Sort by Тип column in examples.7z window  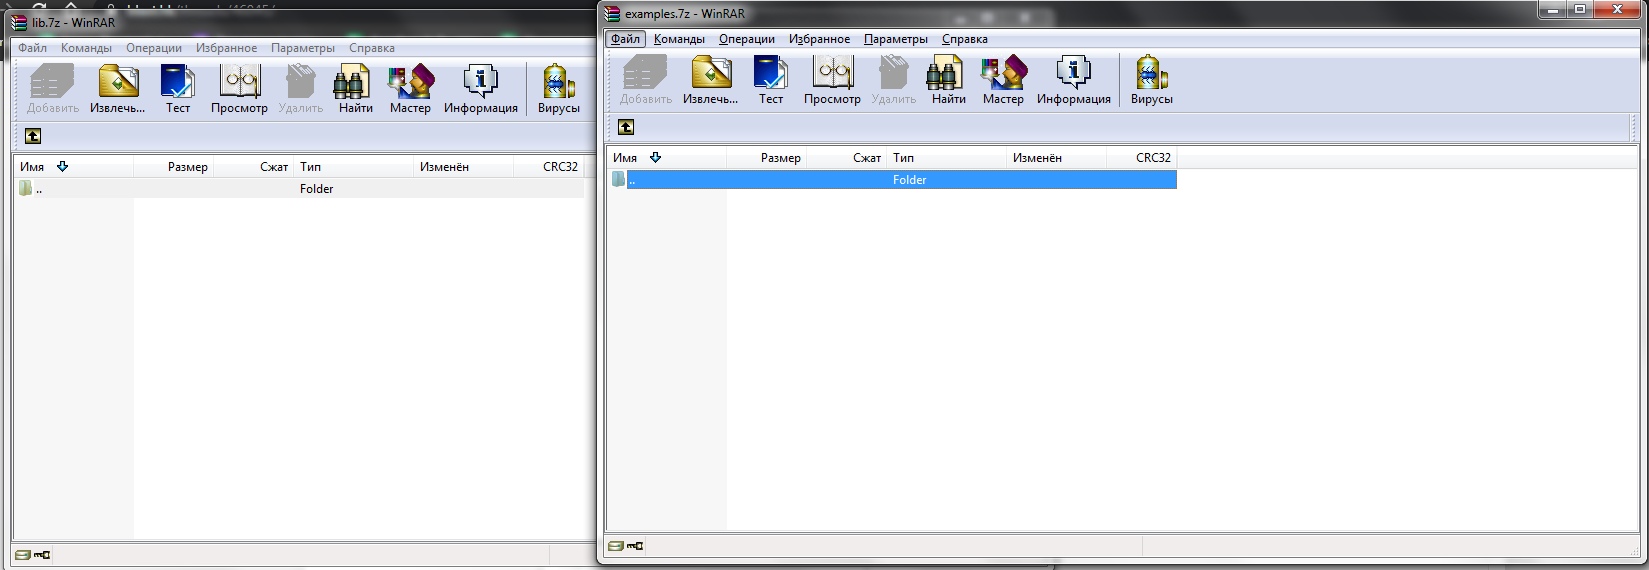[x=946, y=158]
